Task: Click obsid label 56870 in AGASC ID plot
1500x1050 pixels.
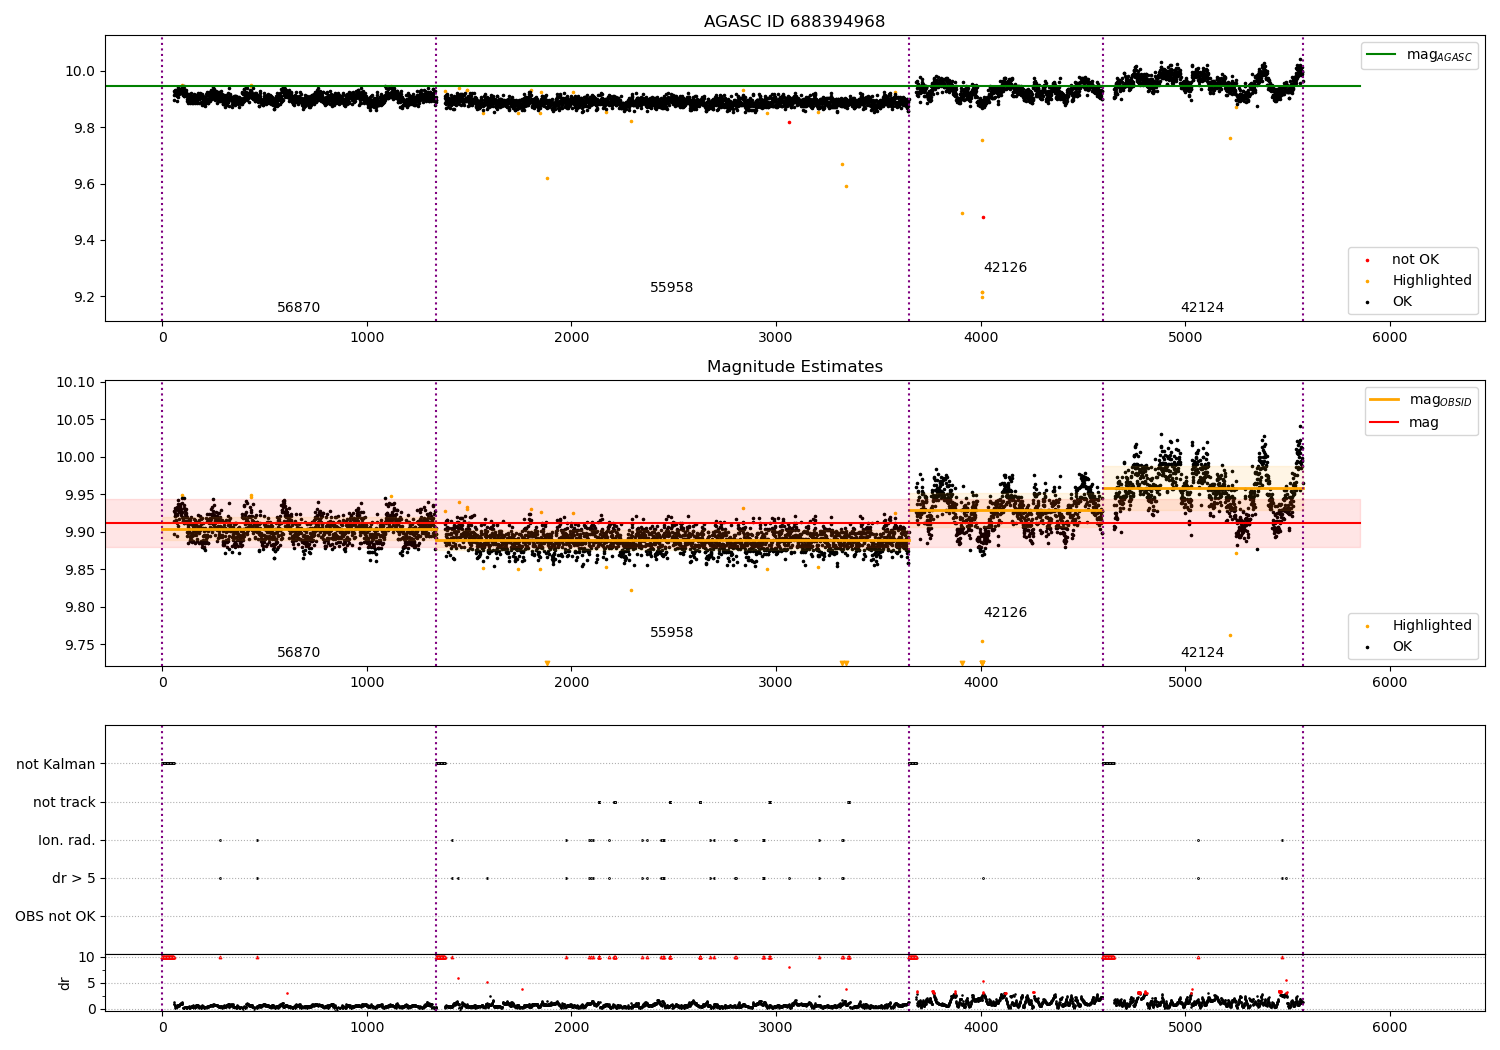Action: pyautogui.click(x=298, y=308)
